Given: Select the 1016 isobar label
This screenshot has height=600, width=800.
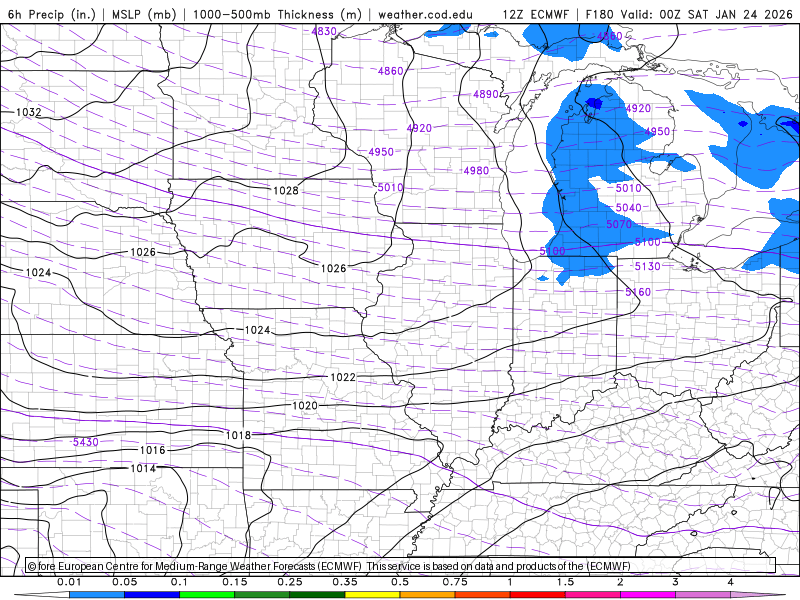Looking at the screenshot, I should tap(153, 449).
